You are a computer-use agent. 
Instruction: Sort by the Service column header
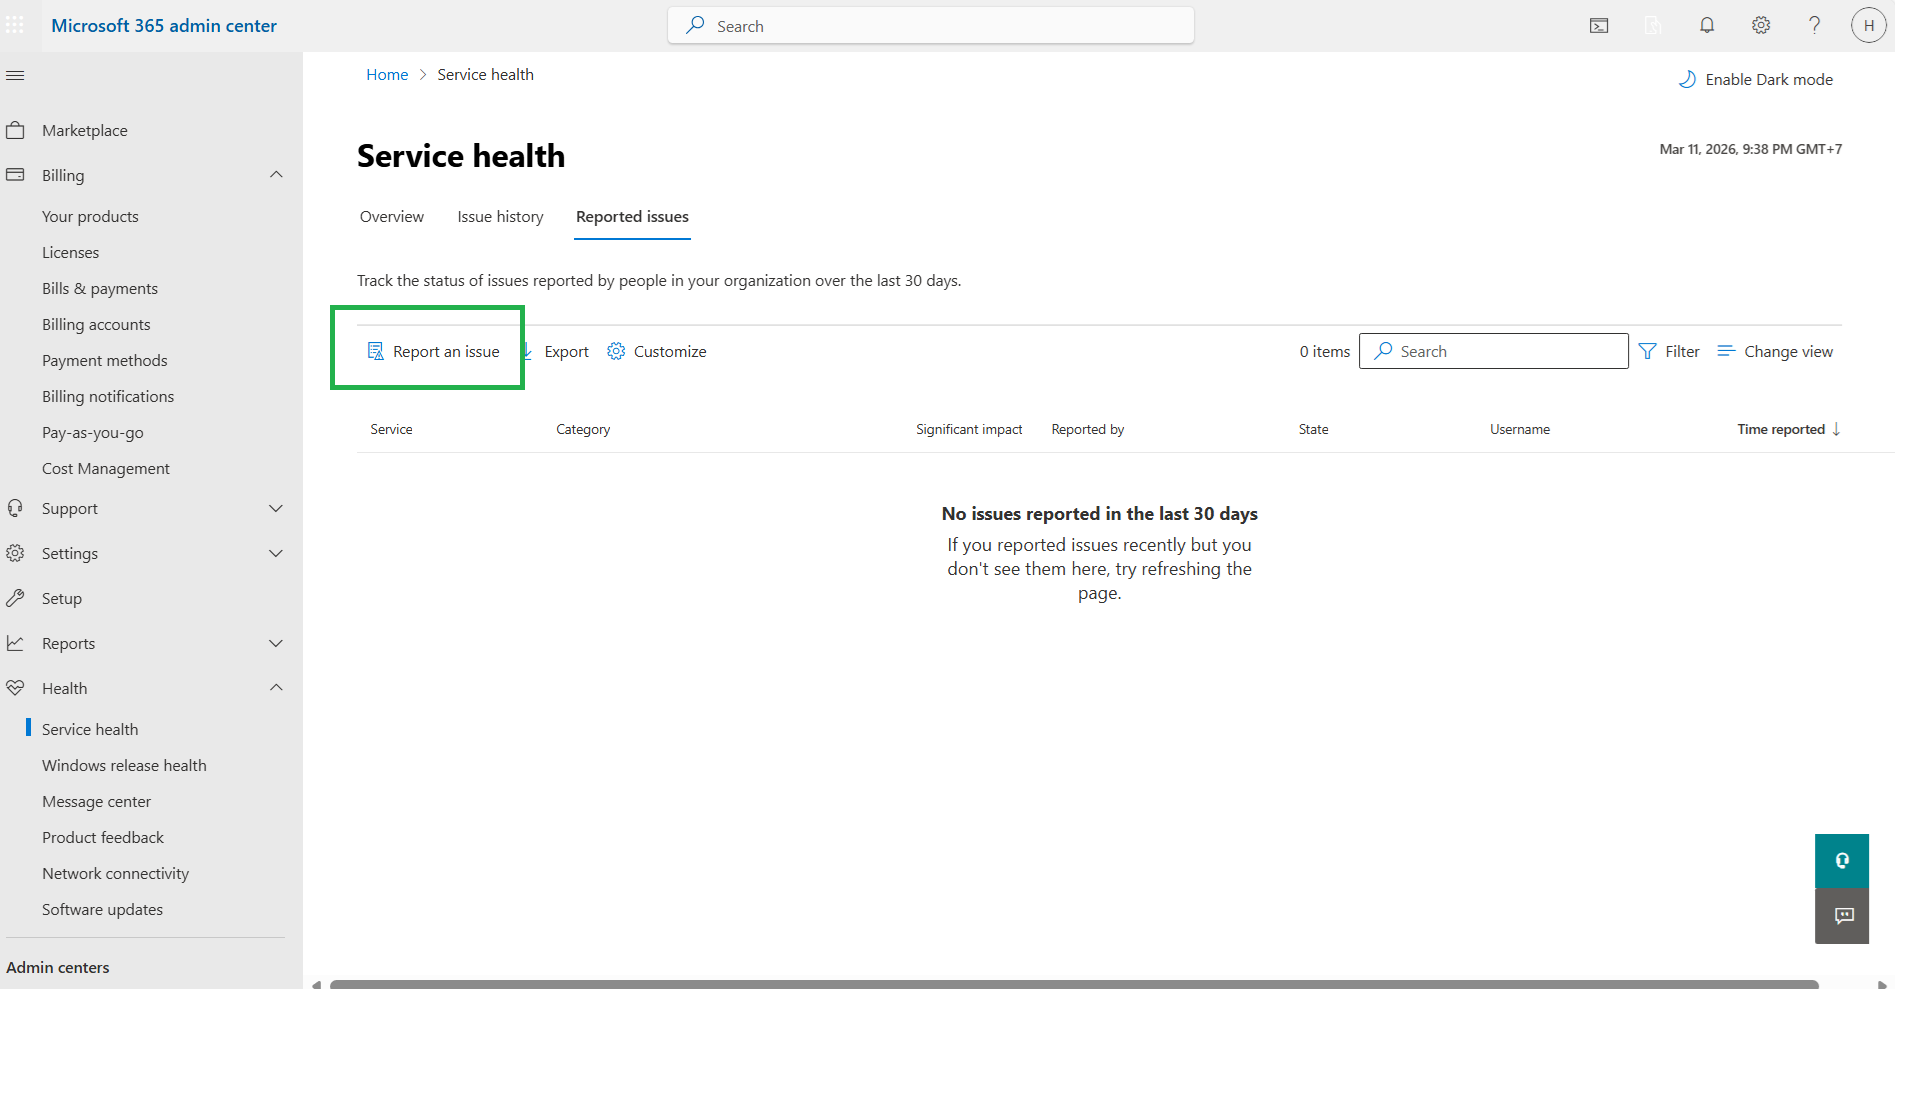[391, 429]
